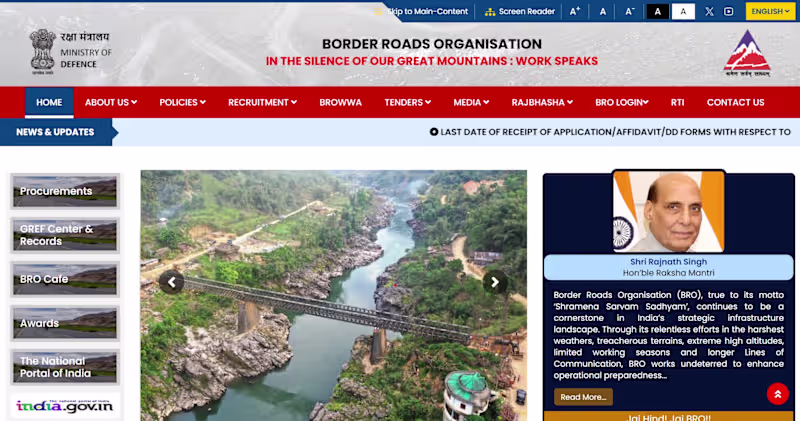Click the NEWS & UPDATES label
Viewport: 800px width, 421px height.
coord(55,132)
